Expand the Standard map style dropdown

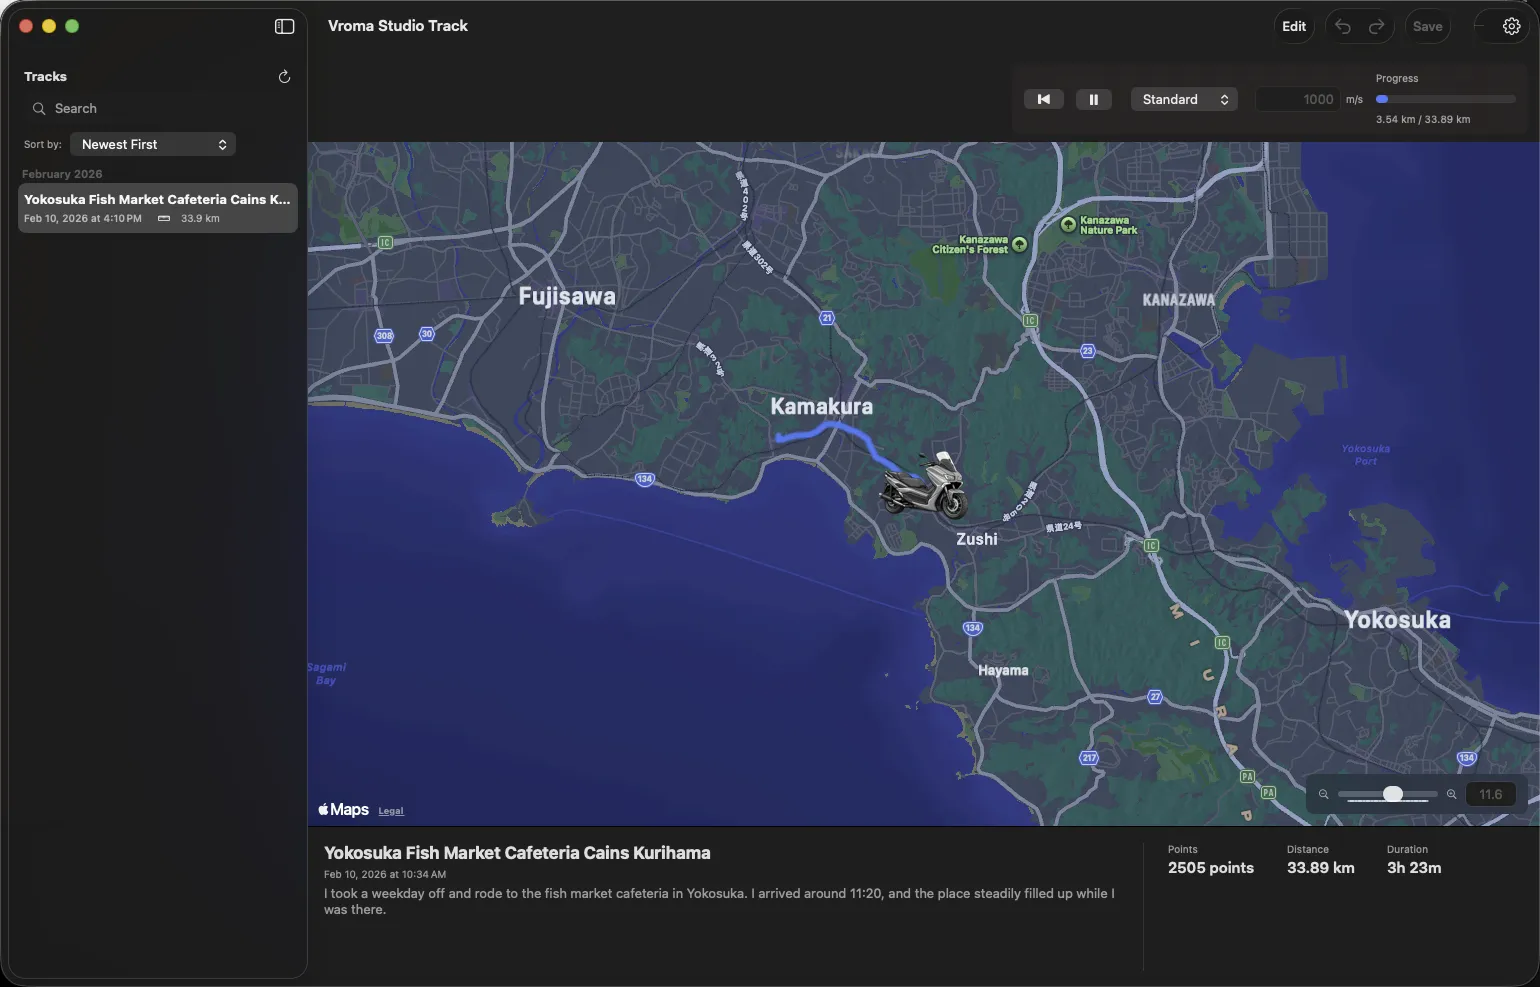1184,100
